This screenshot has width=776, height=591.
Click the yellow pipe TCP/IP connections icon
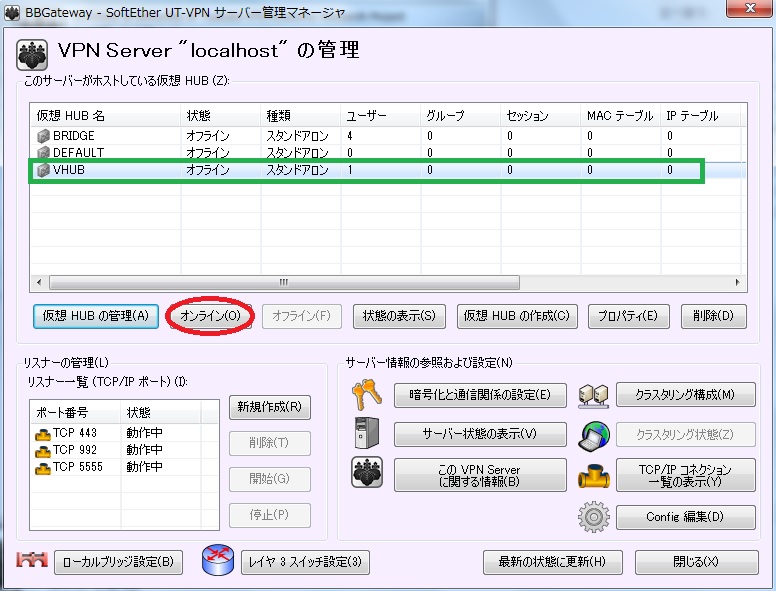[594, 476]
